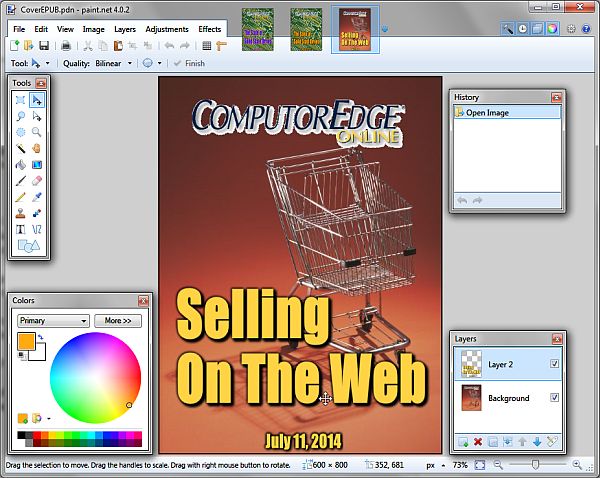Viewport: 600px width, 478px height.
Task: Select the Clone Stamp tool
Action: (21, 213)
